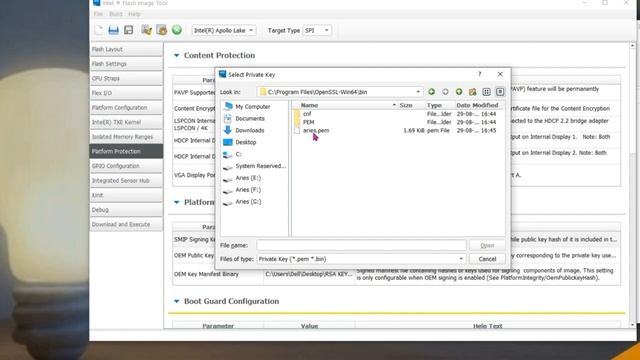Click the main window vertical scrollbar down arrow
This screenshot has height=360, width=640.
click(633, 325)
